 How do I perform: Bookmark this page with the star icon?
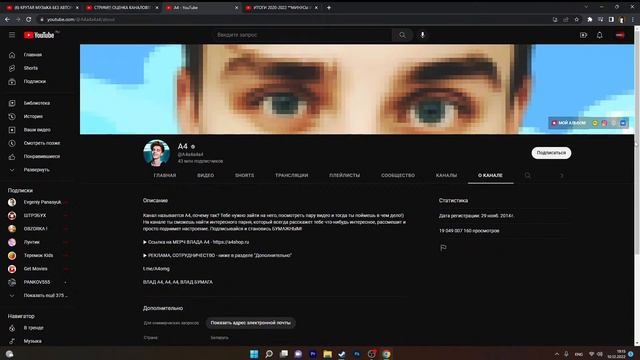tap(576, 19)
